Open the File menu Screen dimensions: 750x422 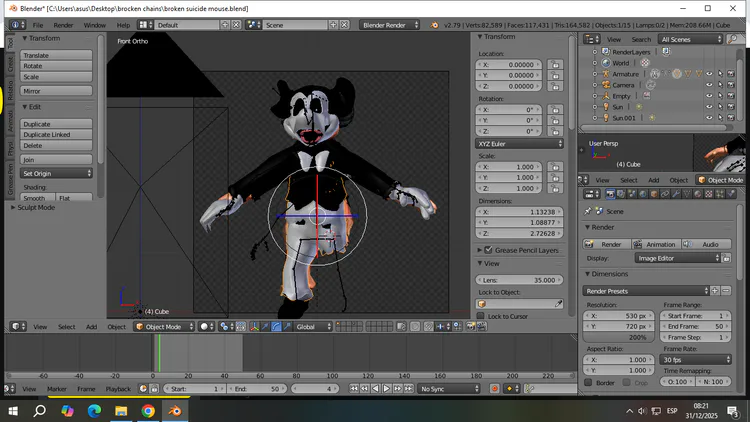coord(38,25)
